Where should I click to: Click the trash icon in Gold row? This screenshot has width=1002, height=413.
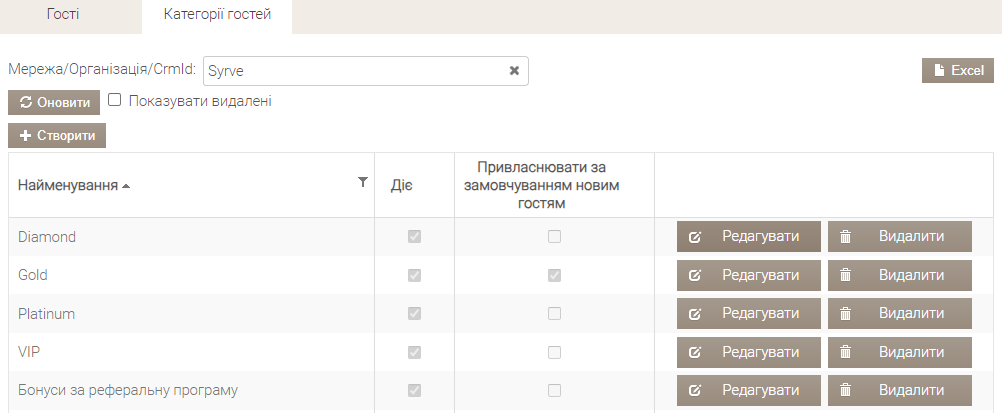tap(845, 276)
